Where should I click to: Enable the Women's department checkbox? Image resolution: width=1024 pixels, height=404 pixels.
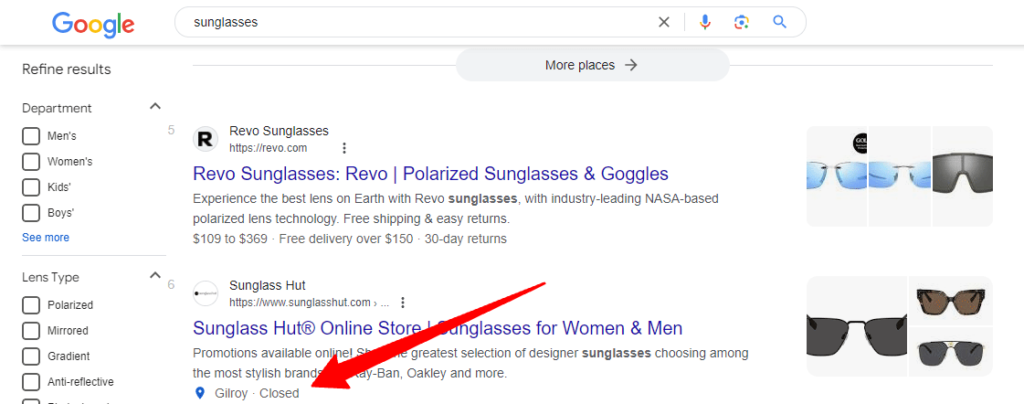[x=31, y=162]
